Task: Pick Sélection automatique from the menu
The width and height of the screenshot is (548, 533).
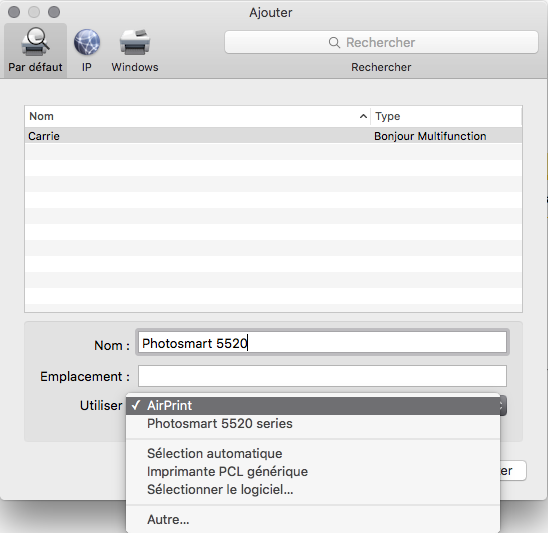Action: [313, 454]
